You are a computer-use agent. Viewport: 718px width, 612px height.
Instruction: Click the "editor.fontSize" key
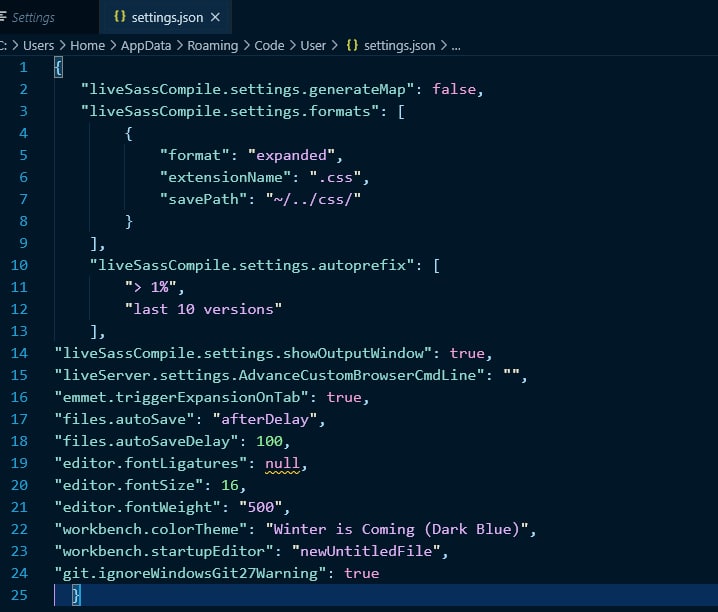(x=129, y=485)
